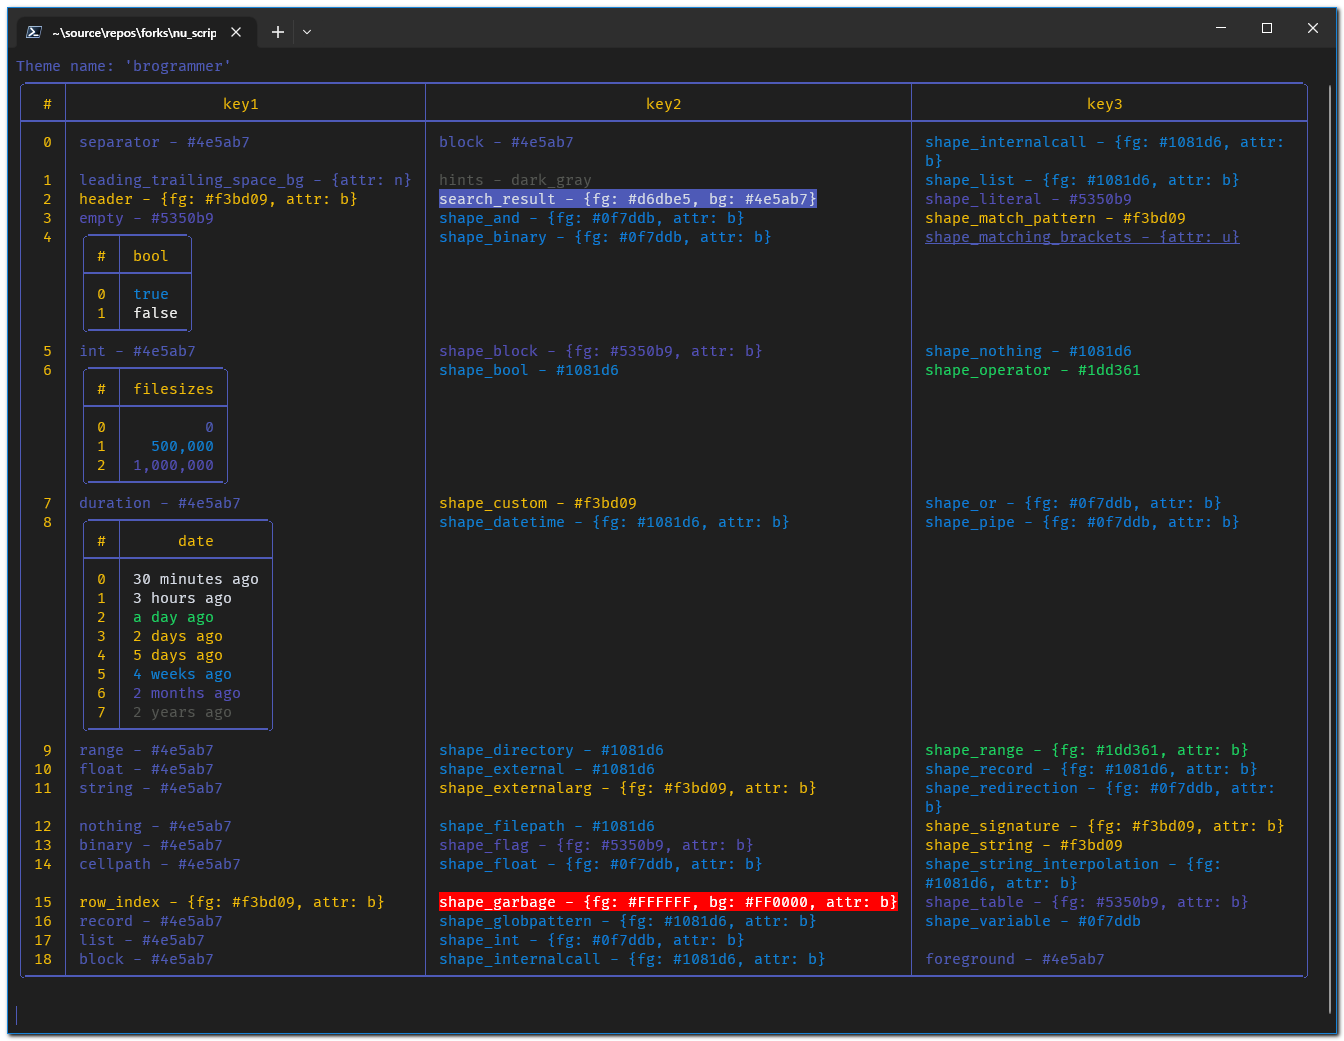Click the 'shape_and' entry
This screenshot has height=1041, width=1344.
pos(592,218)
